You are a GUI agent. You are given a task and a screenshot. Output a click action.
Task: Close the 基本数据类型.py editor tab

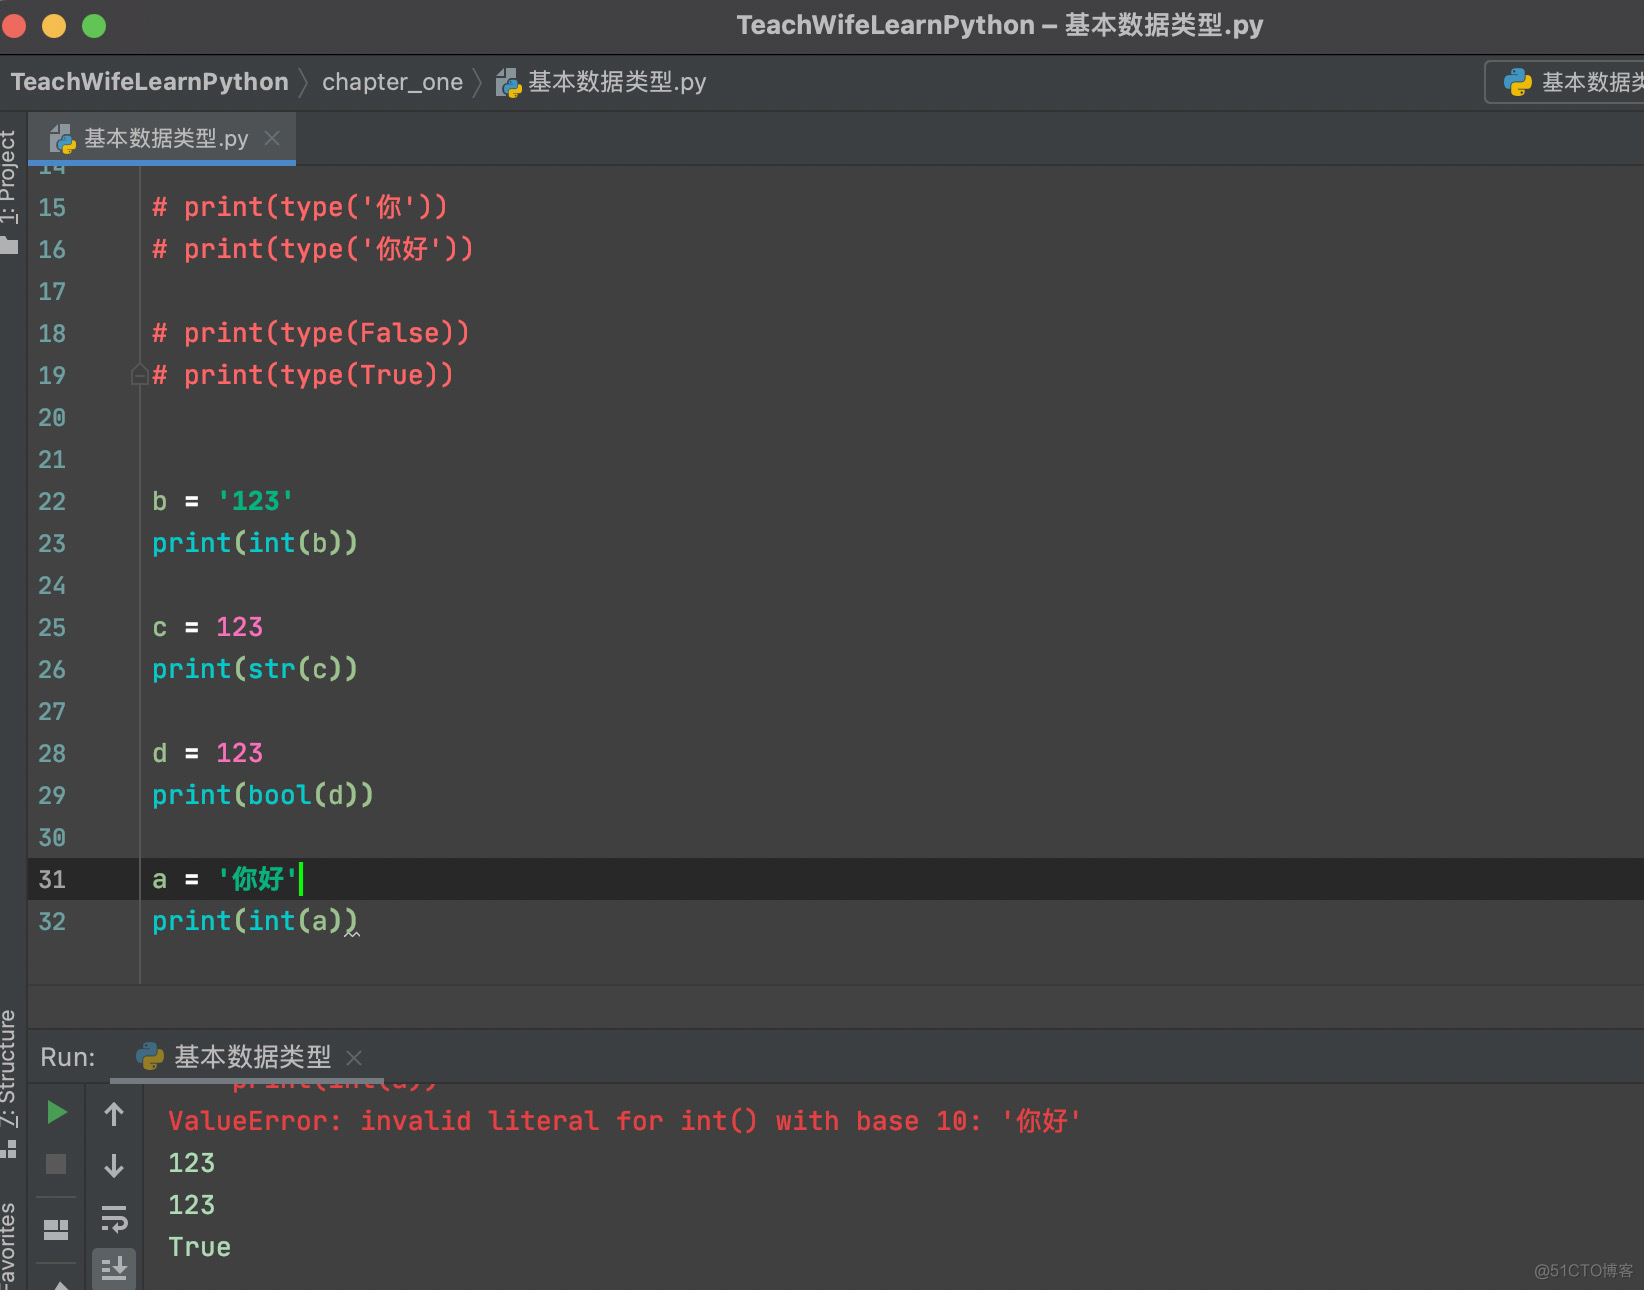272,138
